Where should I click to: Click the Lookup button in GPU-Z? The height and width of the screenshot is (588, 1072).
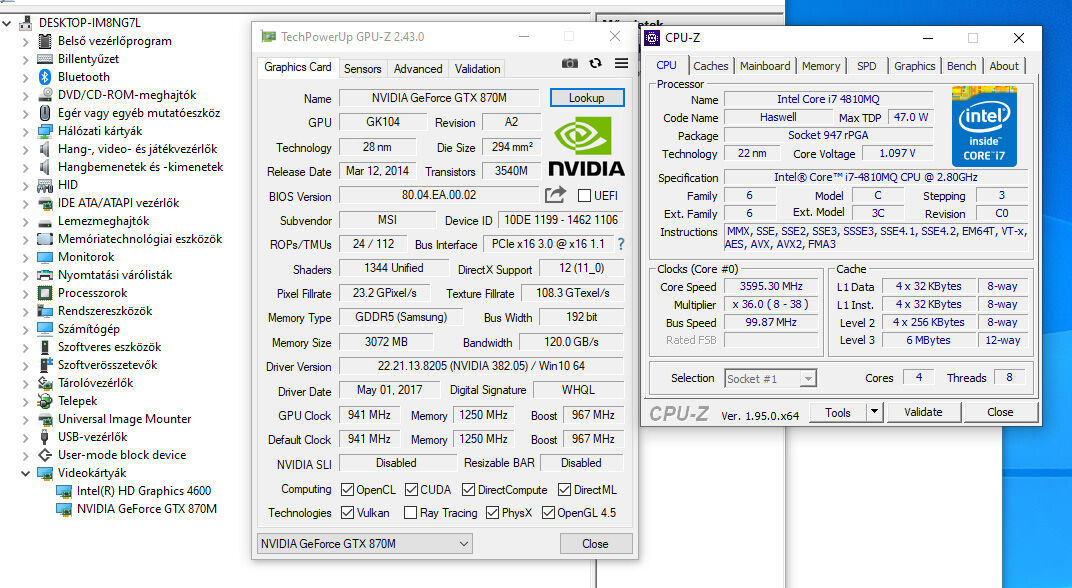[587, 98]
